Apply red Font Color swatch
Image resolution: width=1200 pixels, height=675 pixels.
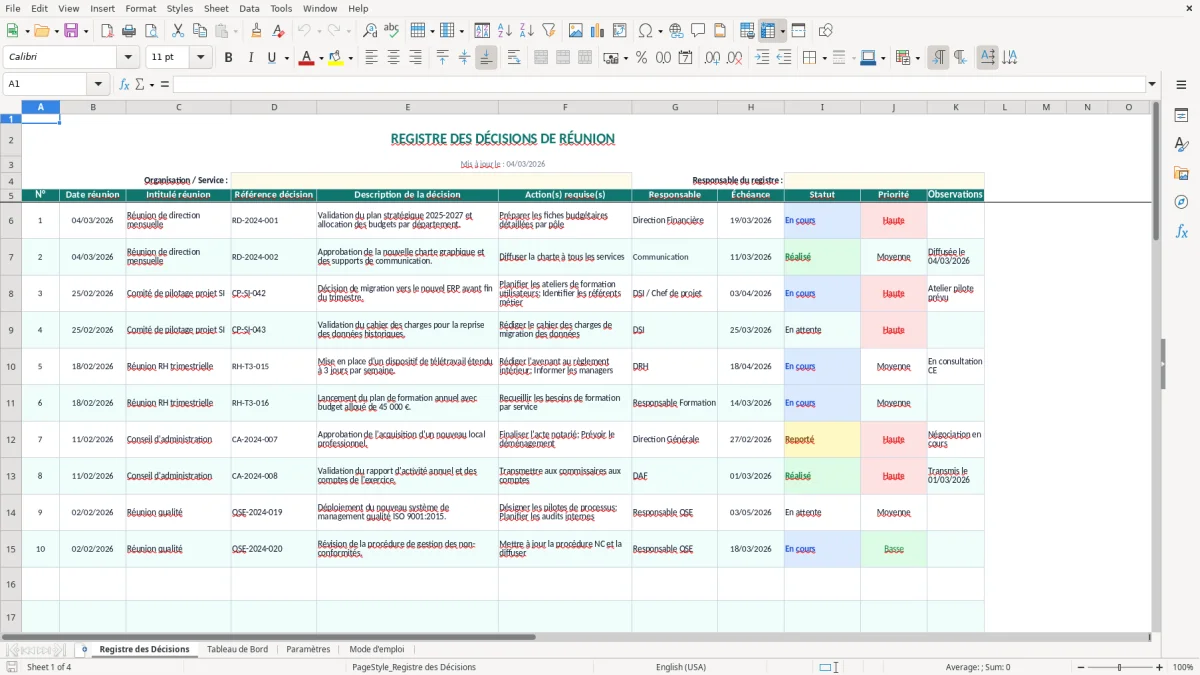click(306, 58)
